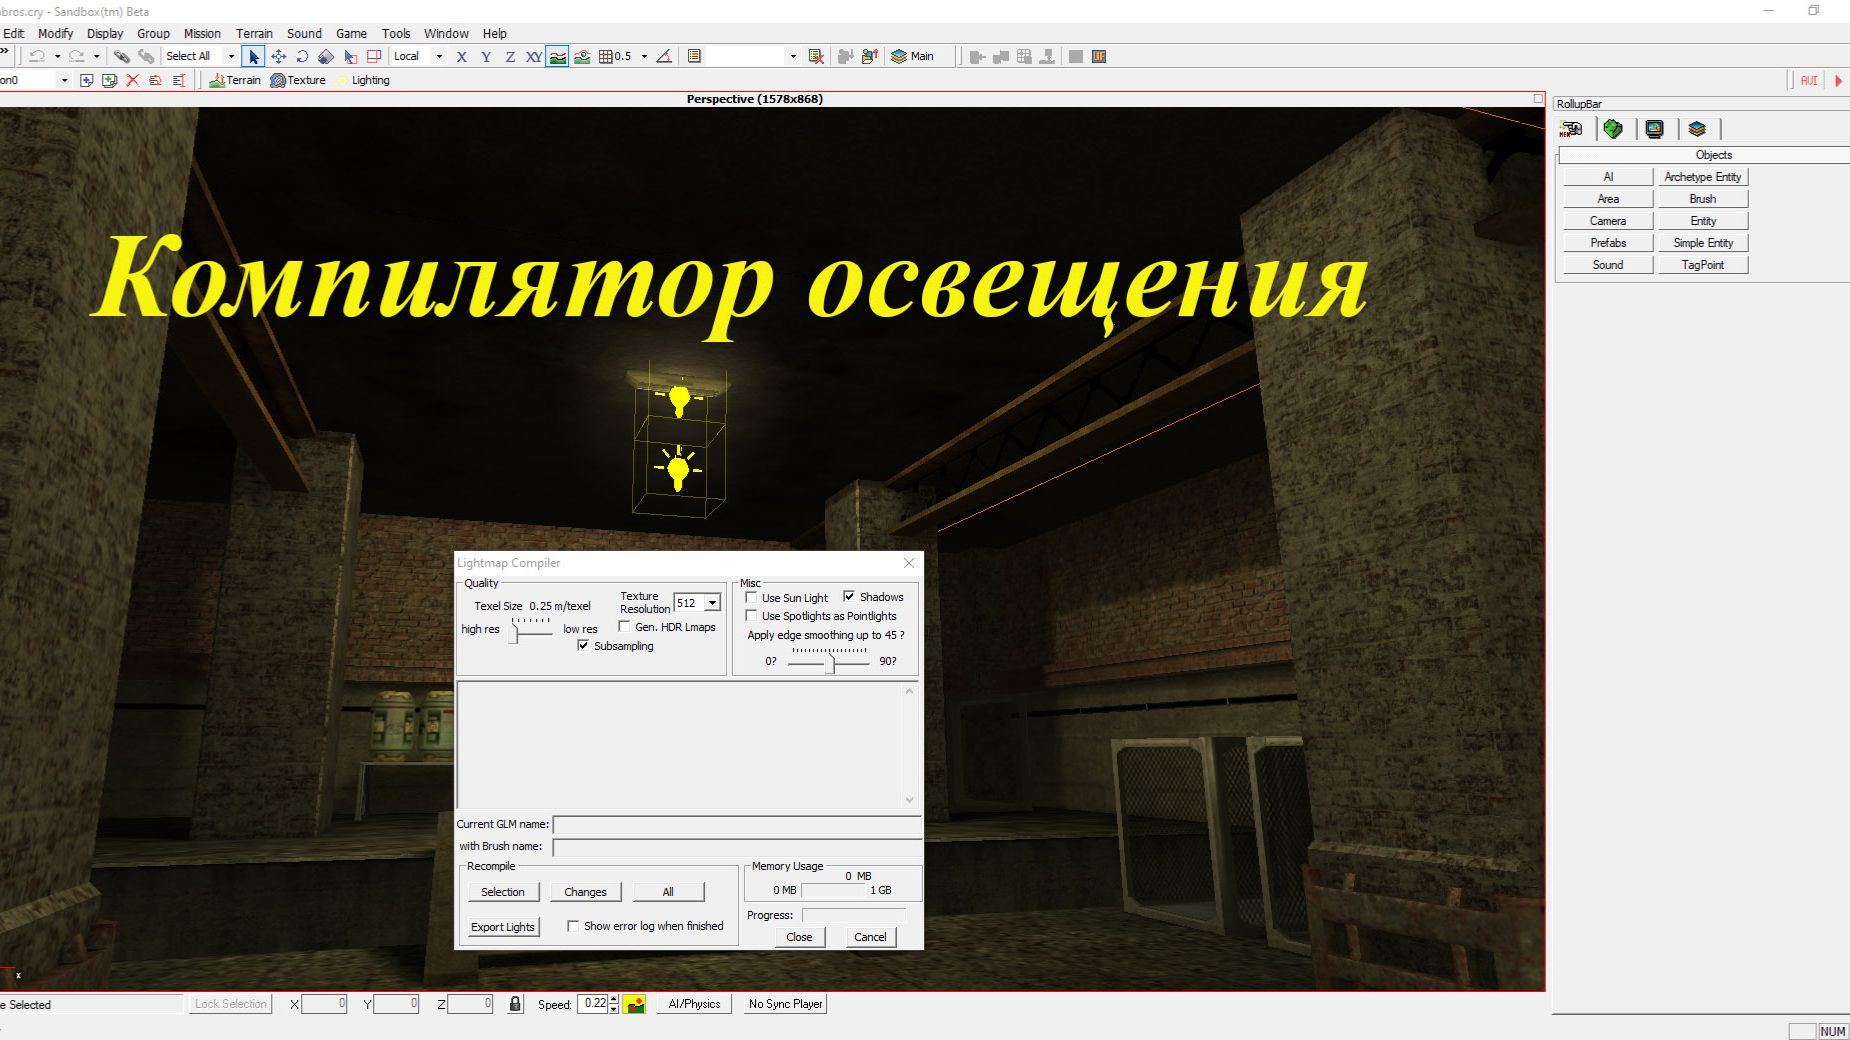Activate the Move tool icon
This screenshot has height=1040, width=1850.
pos(278,56)
